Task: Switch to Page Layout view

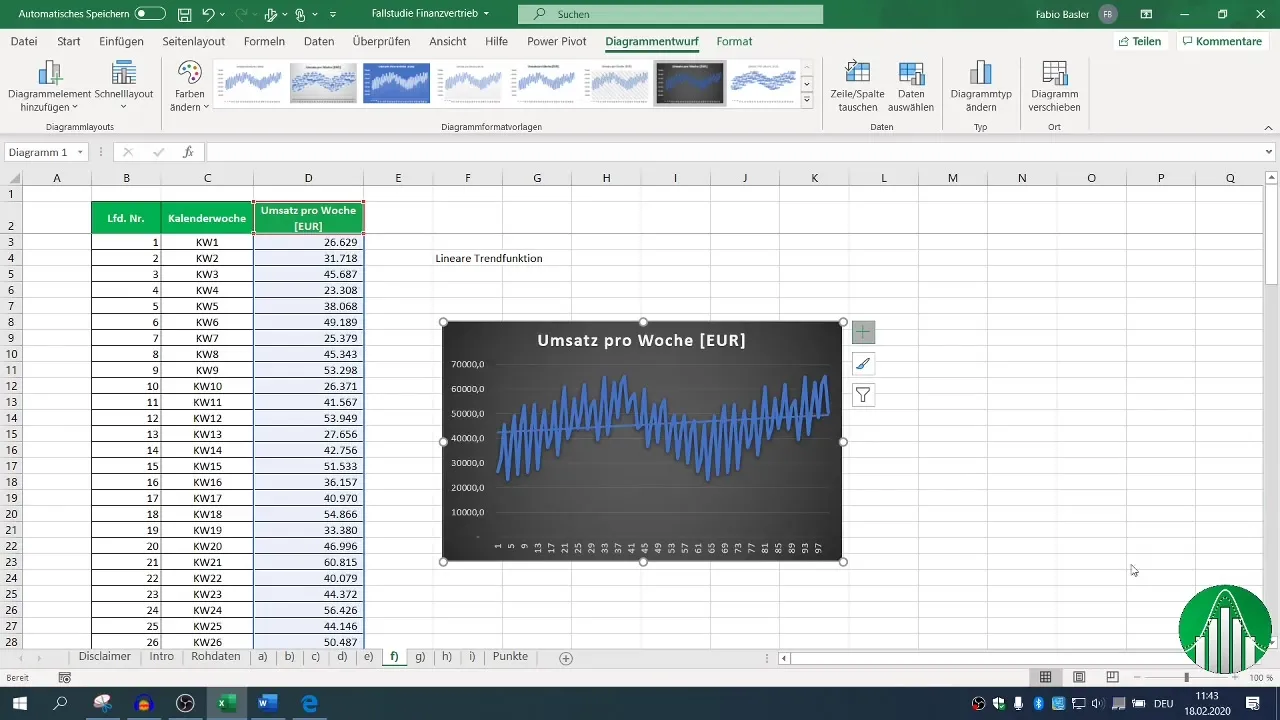Action: [x=1079, y=677]
